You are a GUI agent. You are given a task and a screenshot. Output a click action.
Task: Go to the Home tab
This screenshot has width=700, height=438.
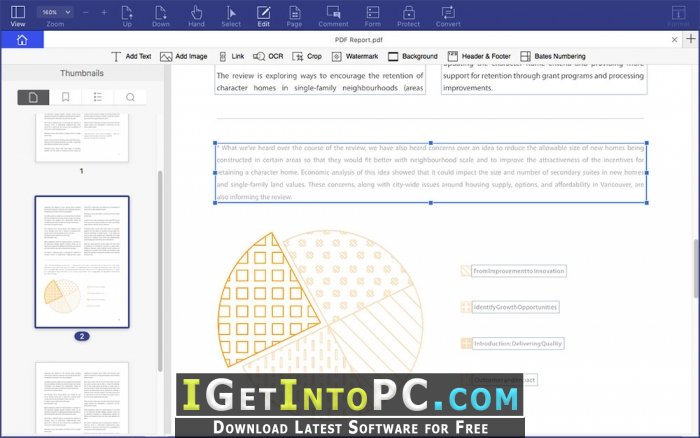coord(22,40)
